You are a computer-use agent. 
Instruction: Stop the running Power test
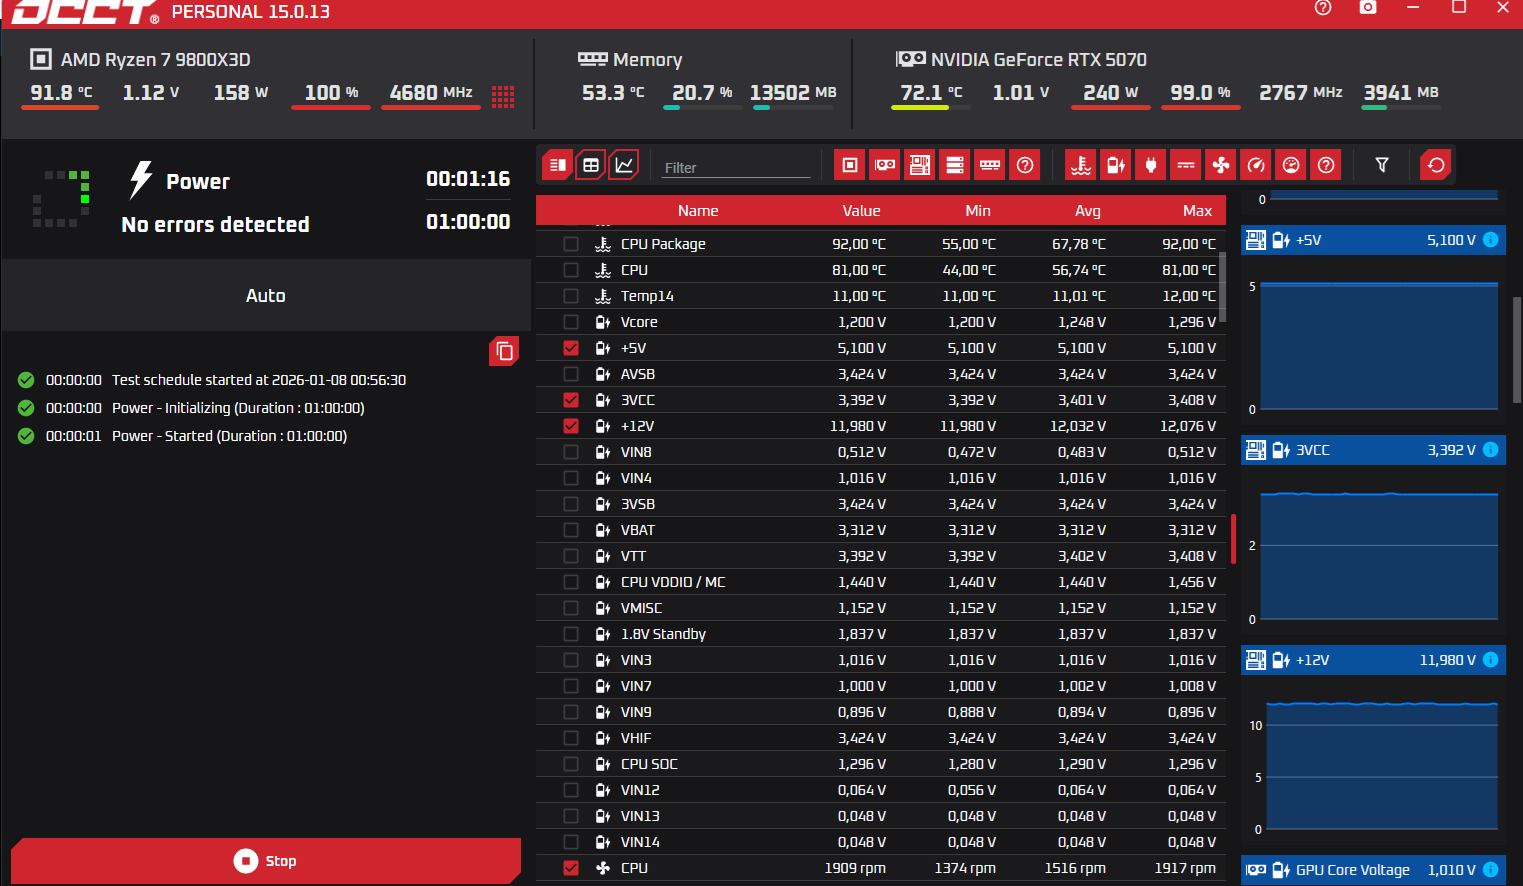click(266, 861)
